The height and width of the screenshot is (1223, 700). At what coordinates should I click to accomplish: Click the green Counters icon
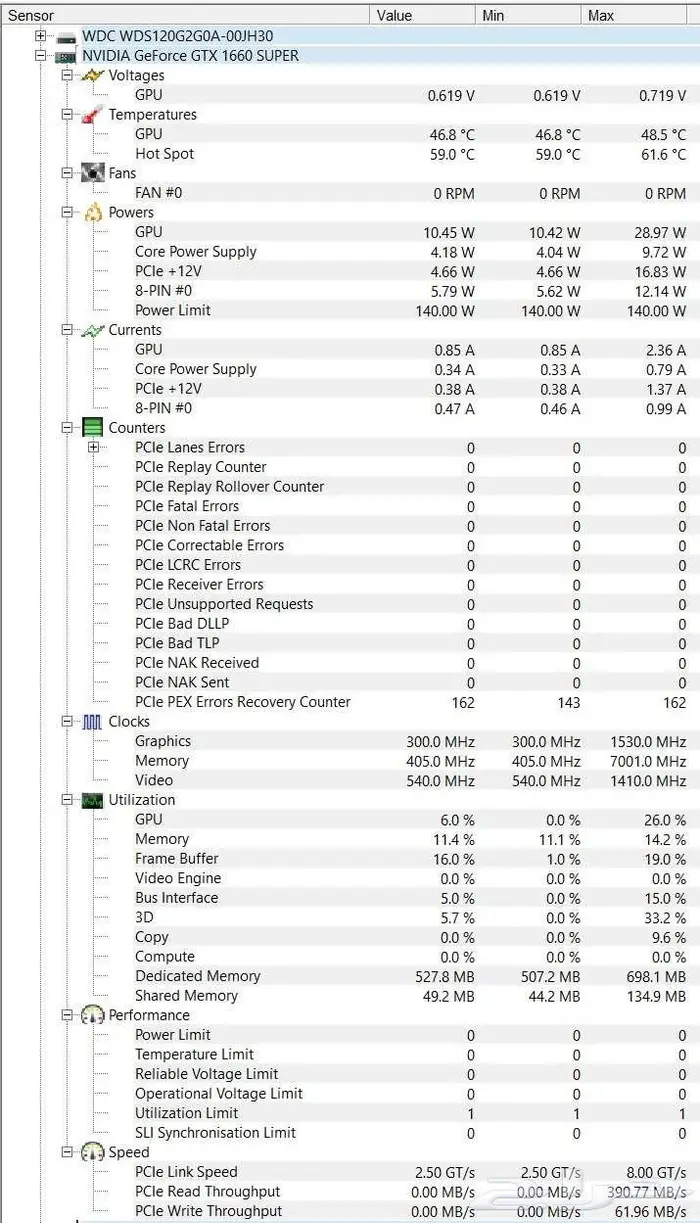click(x=93, y=428)
